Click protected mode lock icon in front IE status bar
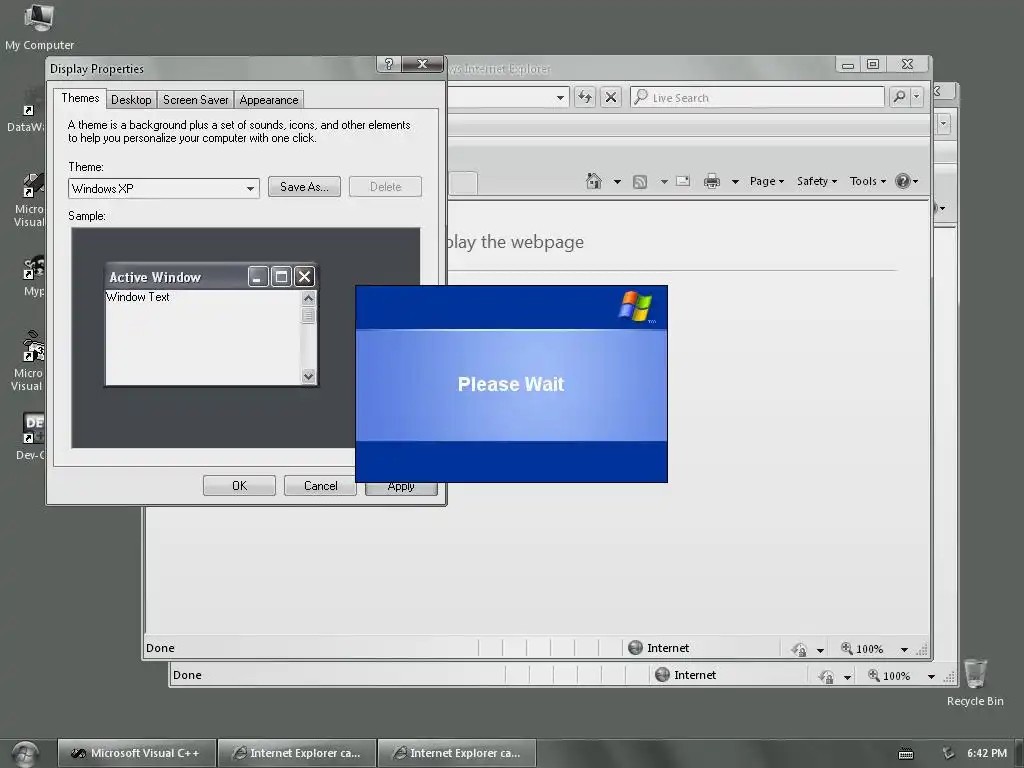Image resolution: width=1024 pixels, height=768 pixels. 799,649
